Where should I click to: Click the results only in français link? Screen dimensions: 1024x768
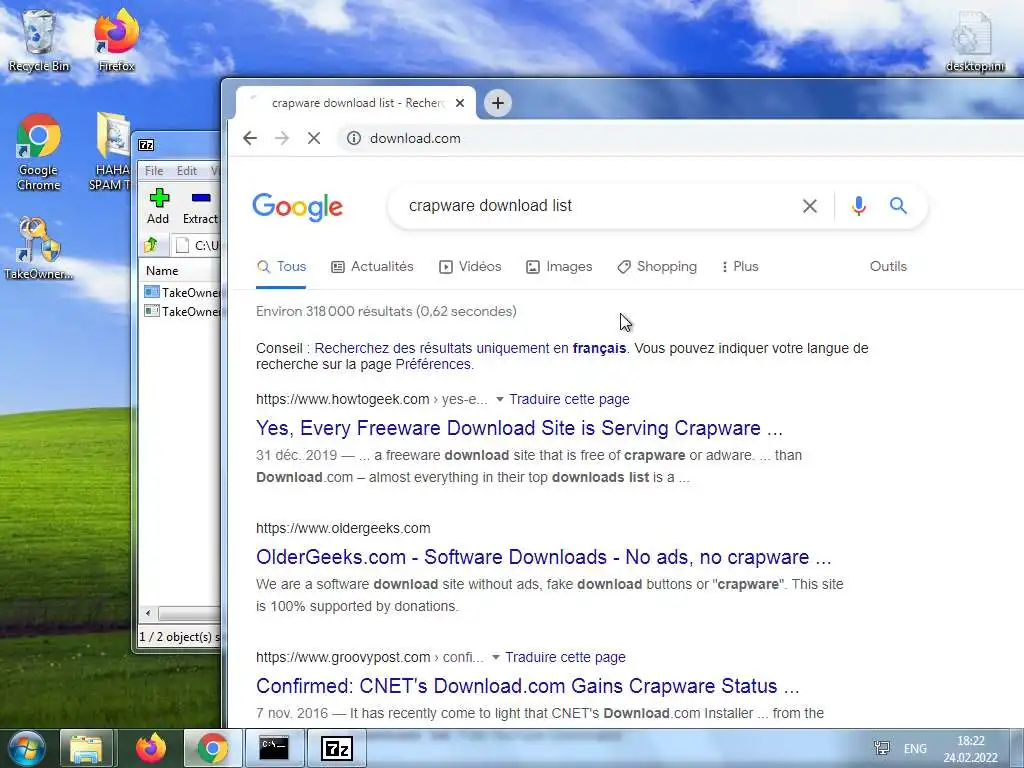(470, 348)
